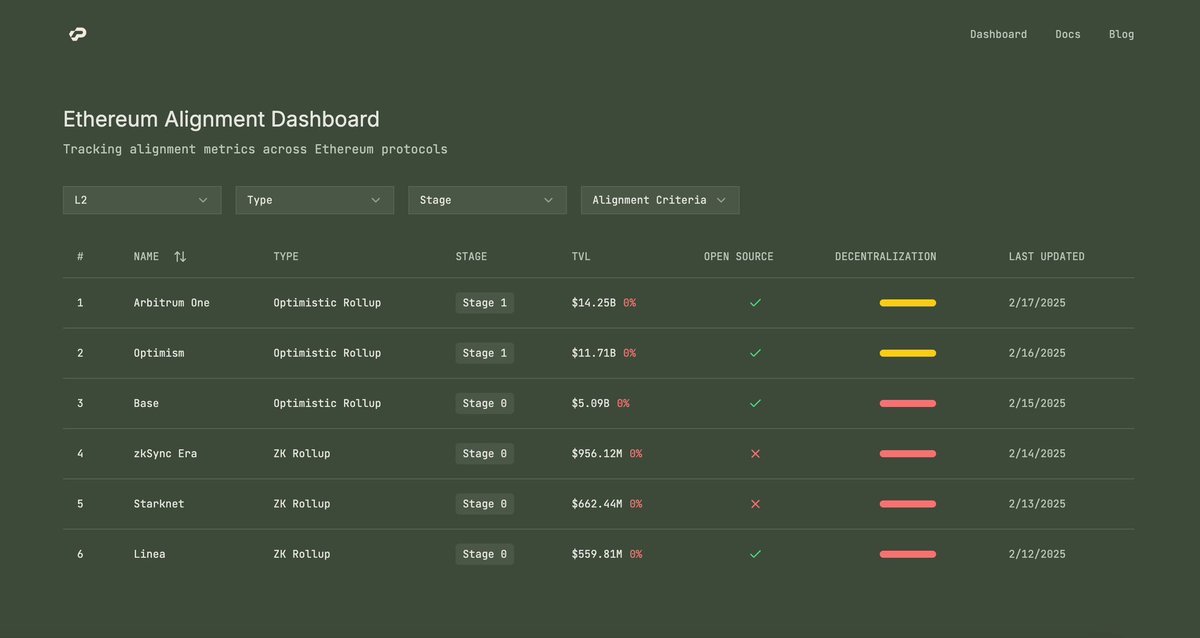Click the open source checkmark for Linea
1200x638 pixels.
pos(755,554)
